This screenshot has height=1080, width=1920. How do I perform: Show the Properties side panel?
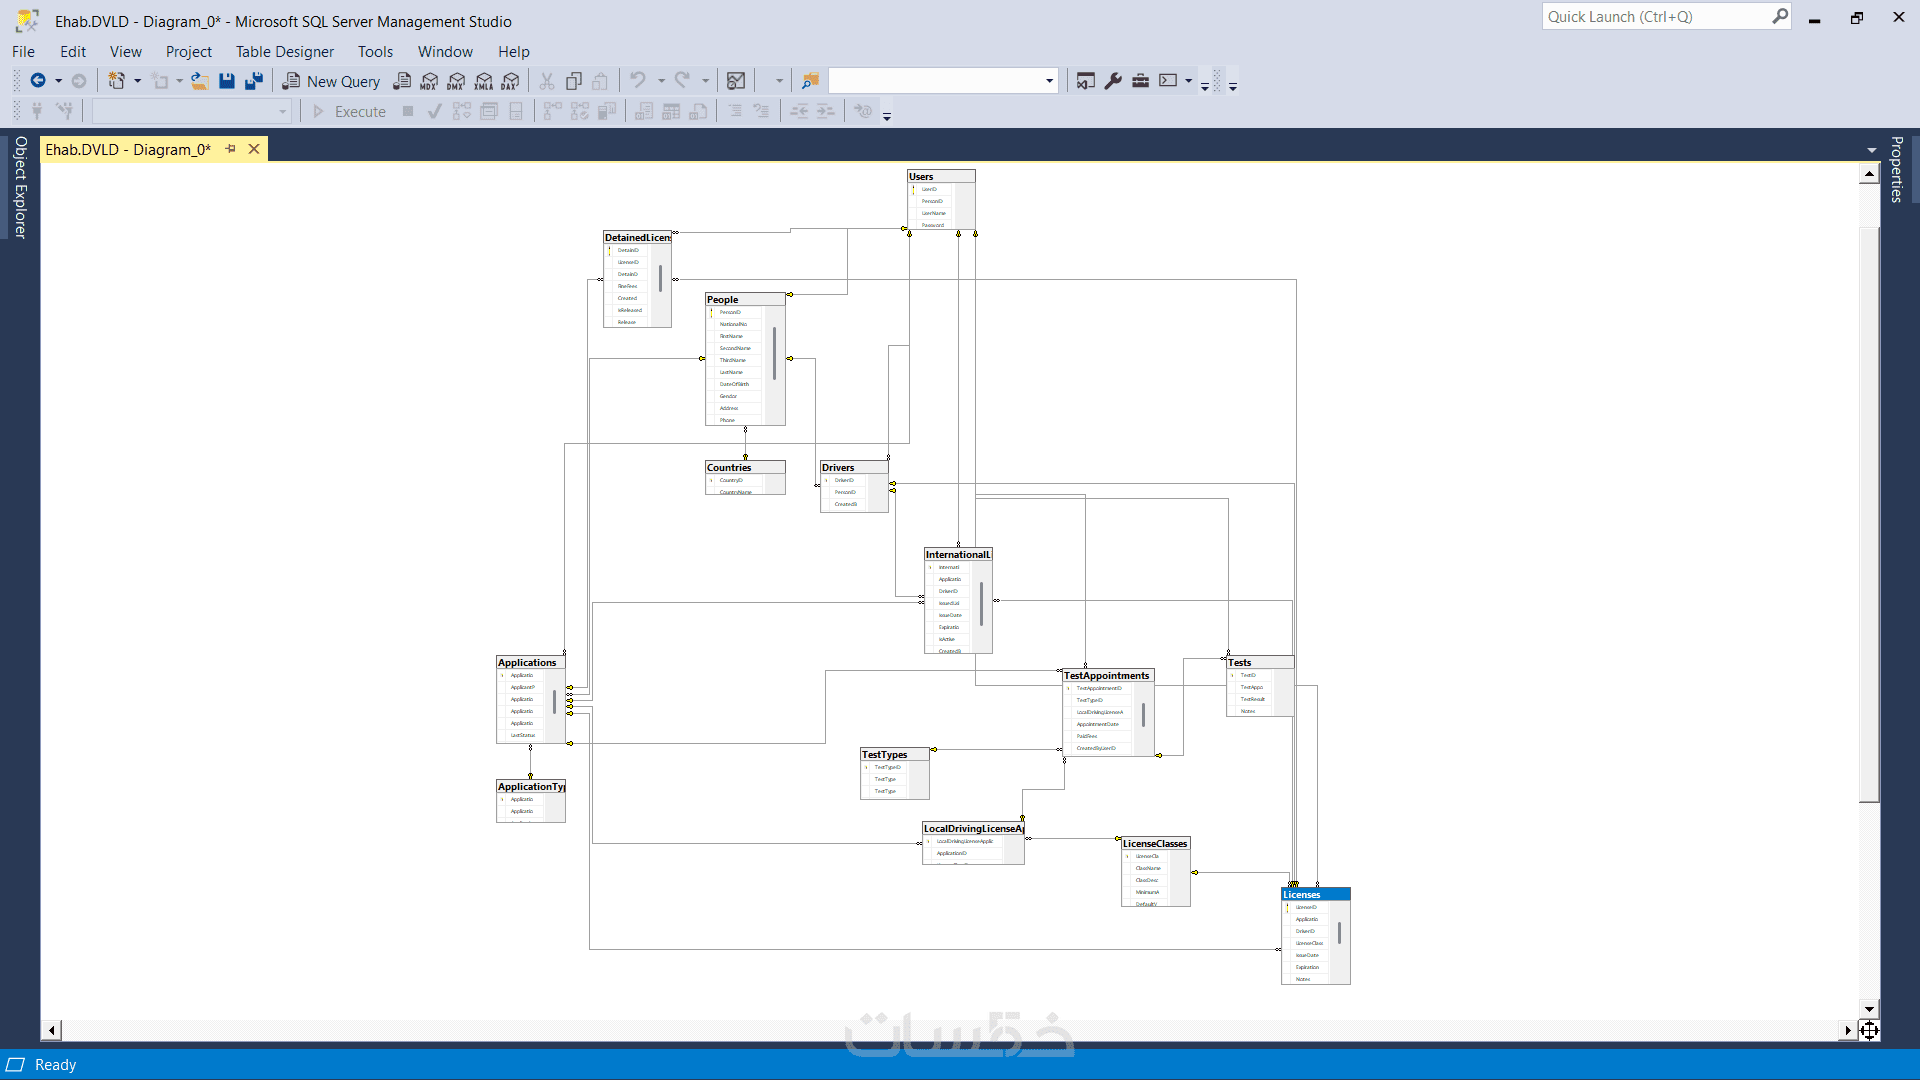click(1896, 170)
